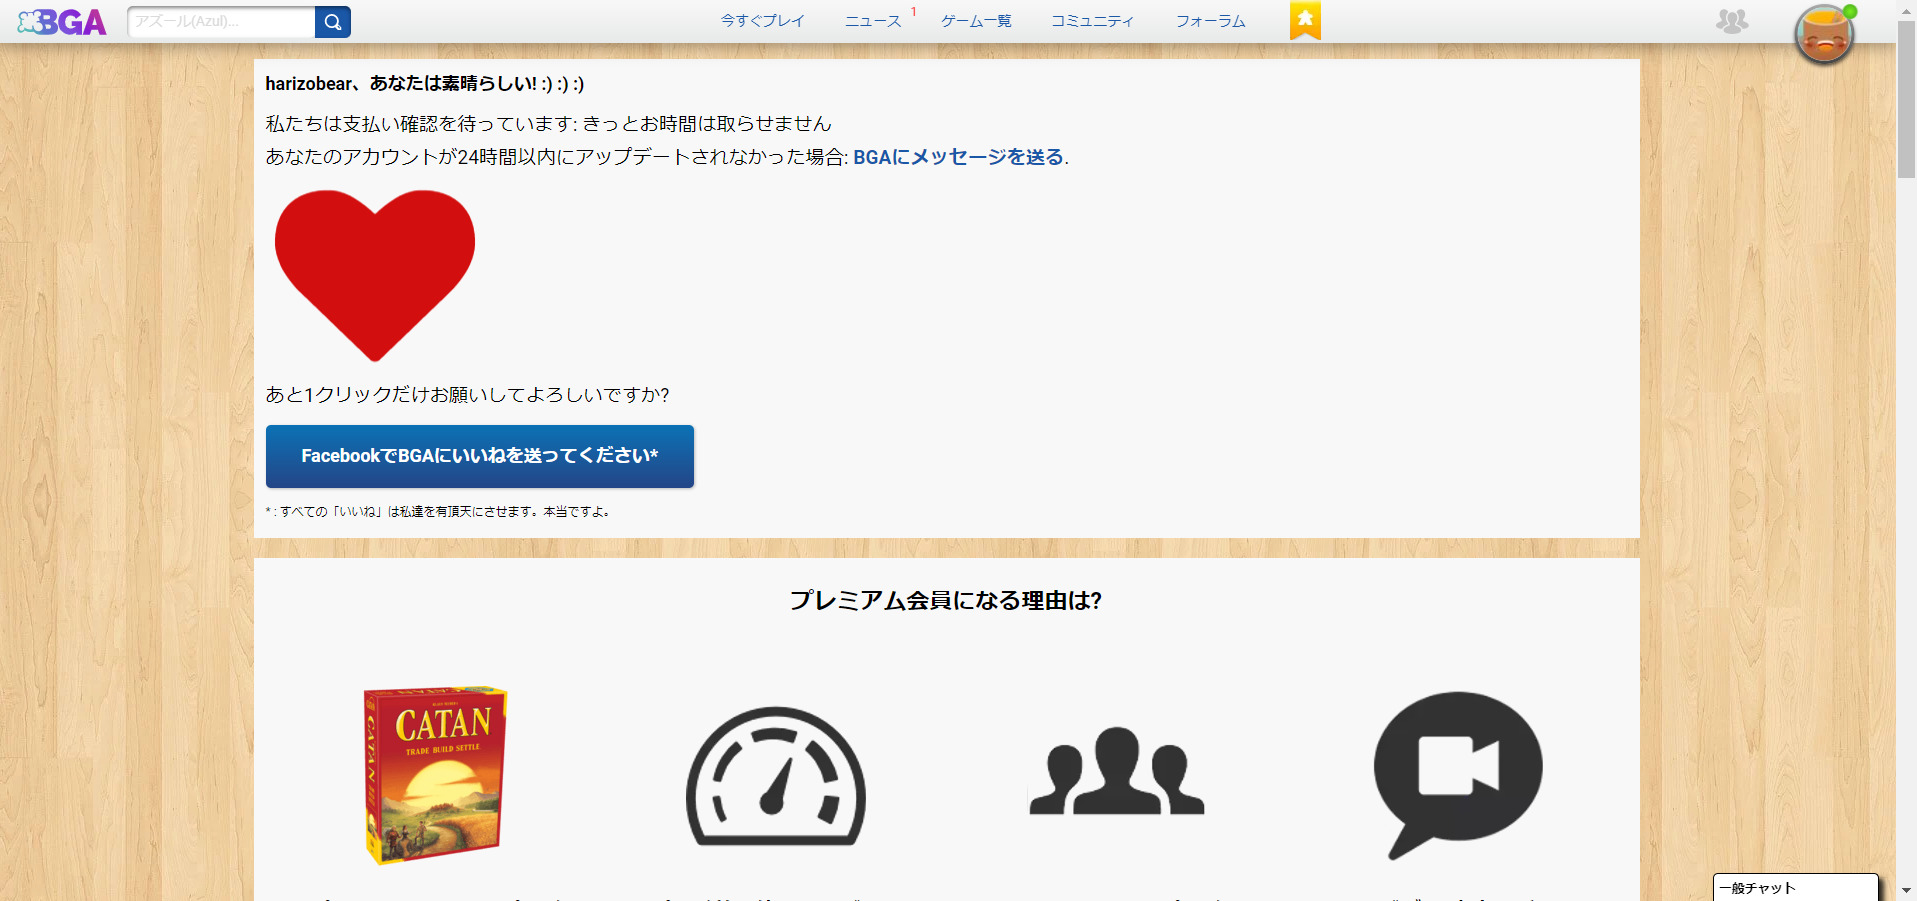Click the speedometer gauge icon
Viewport: 1917px width, 901px height.
pyautogui.click(x=775, y=777)
